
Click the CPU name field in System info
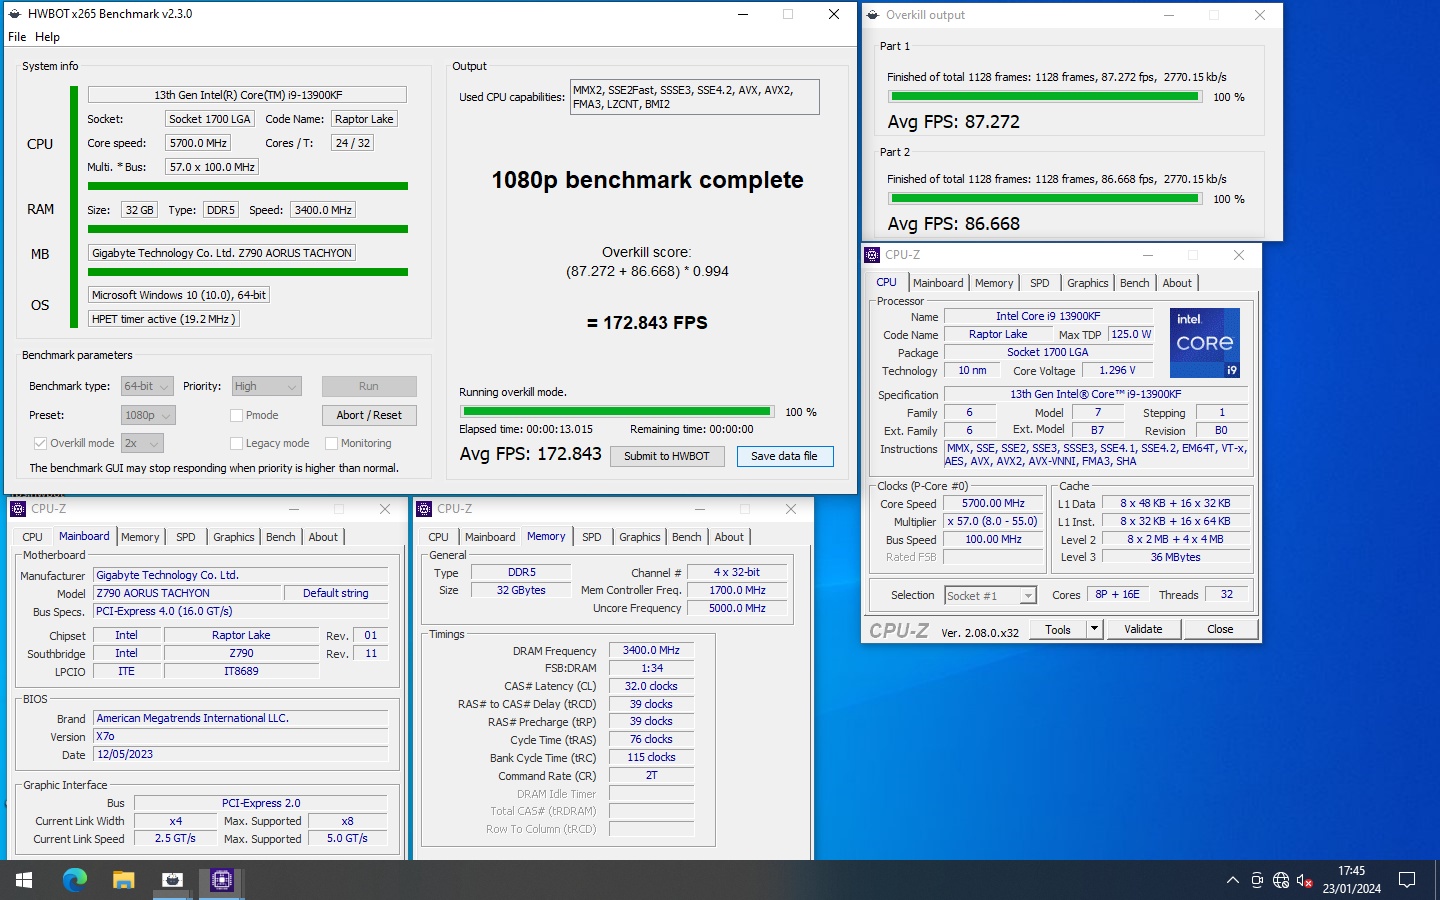coord(247,95)
